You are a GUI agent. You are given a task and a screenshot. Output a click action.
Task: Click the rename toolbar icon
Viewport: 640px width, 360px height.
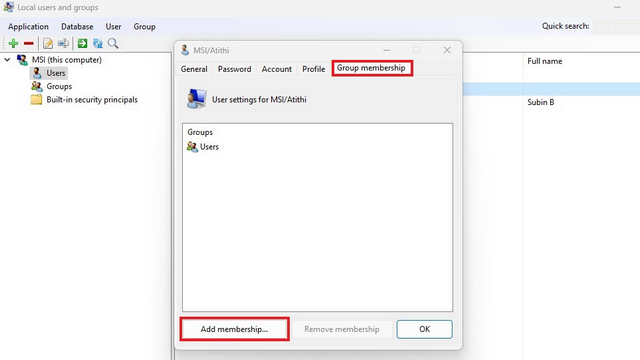coord(63,43)
